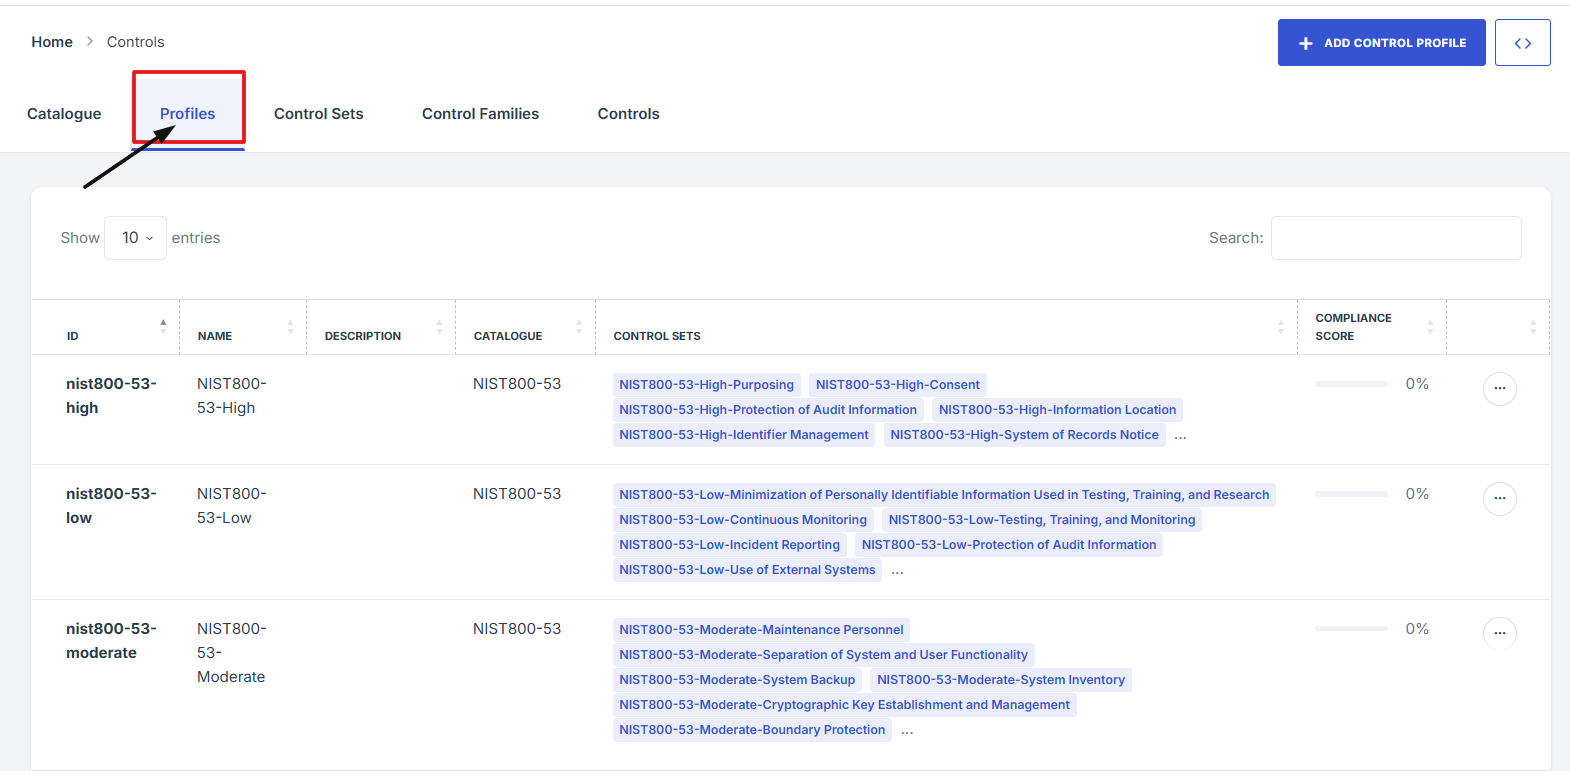Image resolution: width=1570 pixels, height=771 pixels.
Task: Open actions menu for nist800-53-high row
Action: (1499, 388)
